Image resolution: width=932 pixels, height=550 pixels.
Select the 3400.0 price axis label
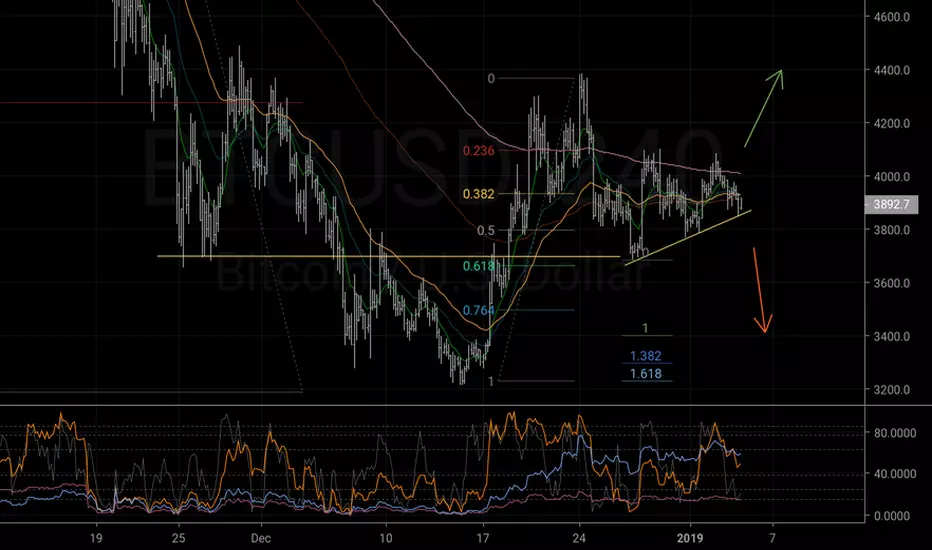pos(892,337)
